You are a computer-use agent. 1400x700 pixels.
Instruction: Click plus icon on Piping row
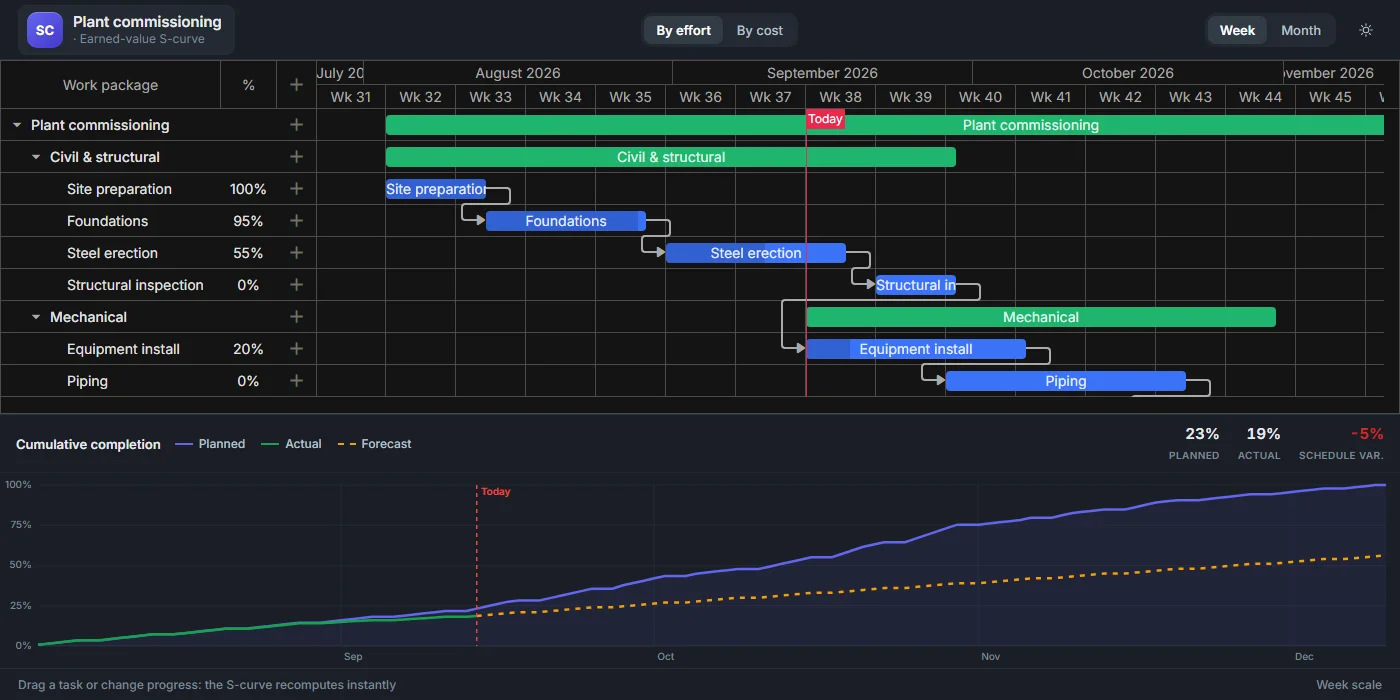coord(296,381)
